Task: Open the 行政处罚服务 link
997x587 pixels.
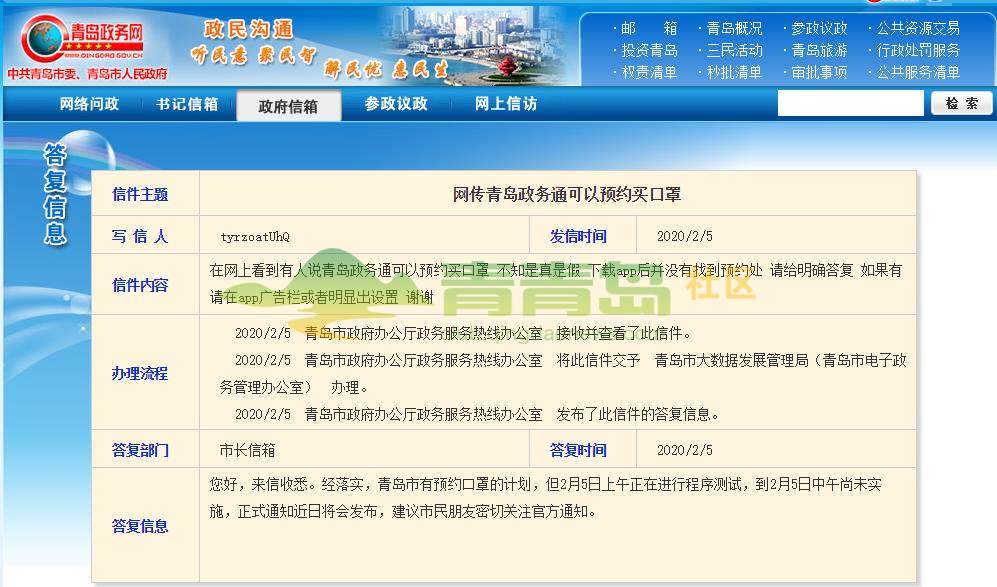Action: [x=918, y=50]
